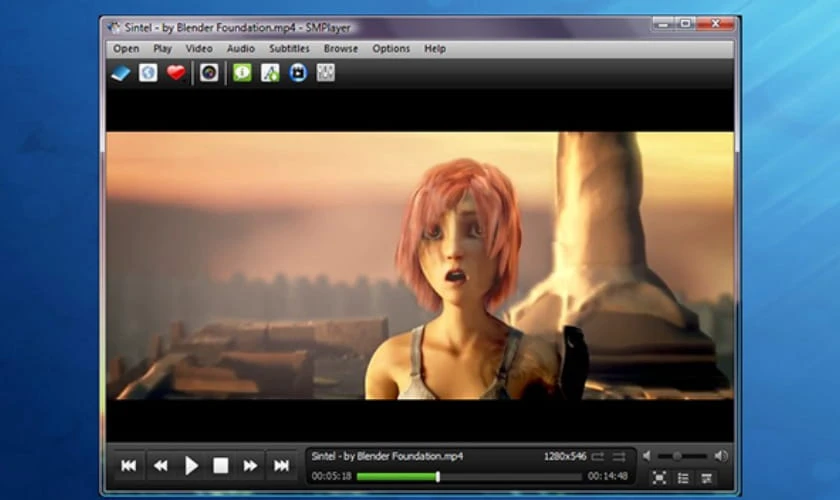Close the SMPlayer window
Viewport: 840px width, 500px height.
click(715, 24)
